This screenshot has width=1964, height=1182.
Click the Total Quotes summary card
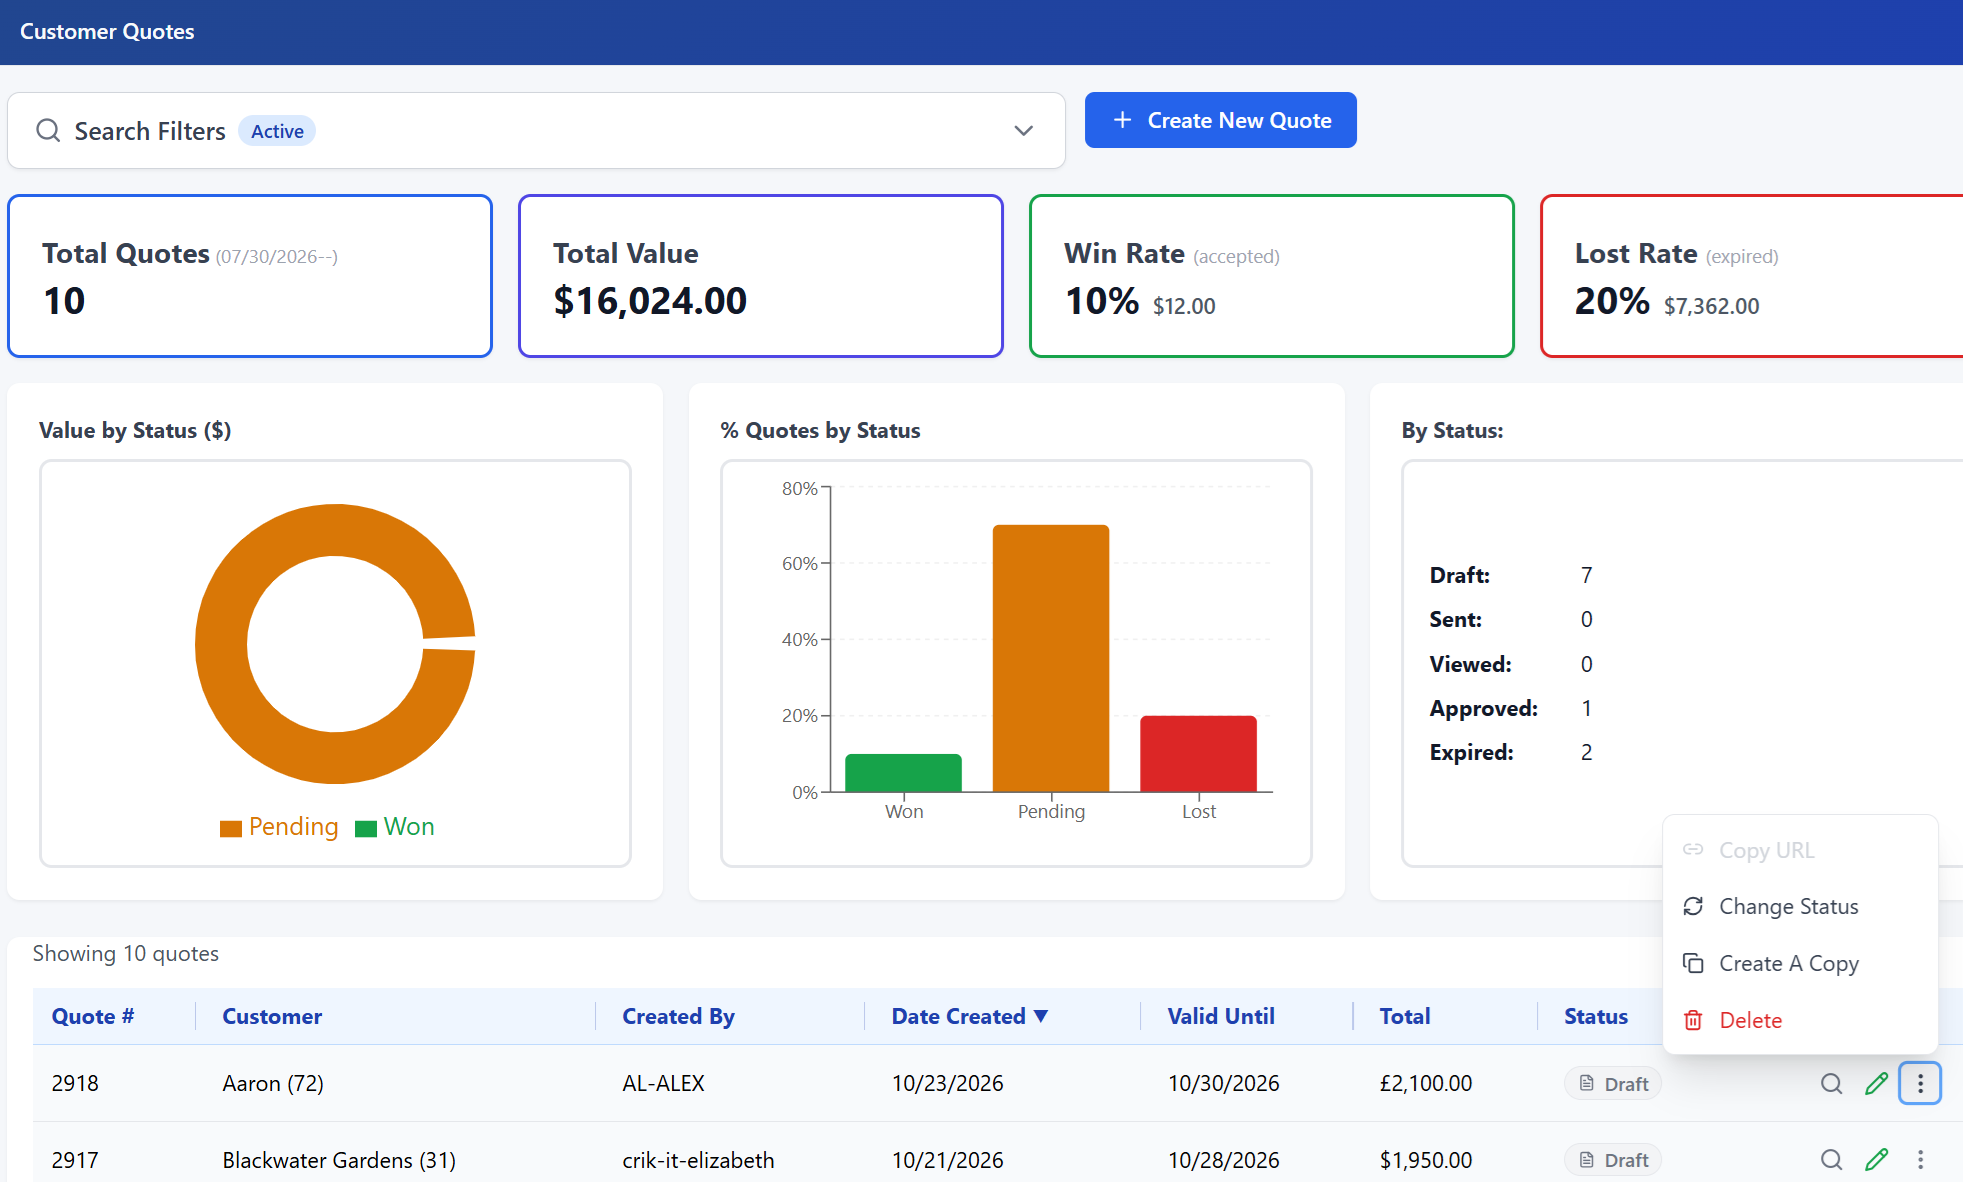click(x=250, y=276)
